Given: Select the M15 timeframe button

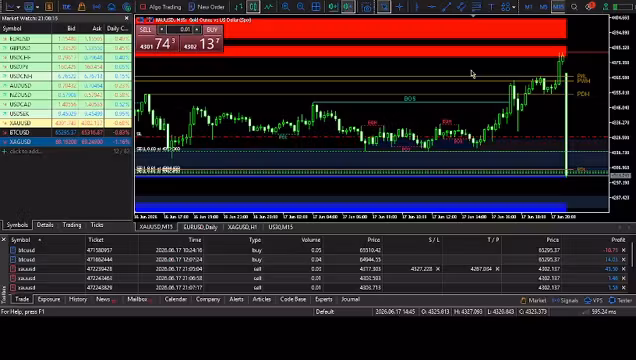Looking at the screenshot, I should point(559,7).
